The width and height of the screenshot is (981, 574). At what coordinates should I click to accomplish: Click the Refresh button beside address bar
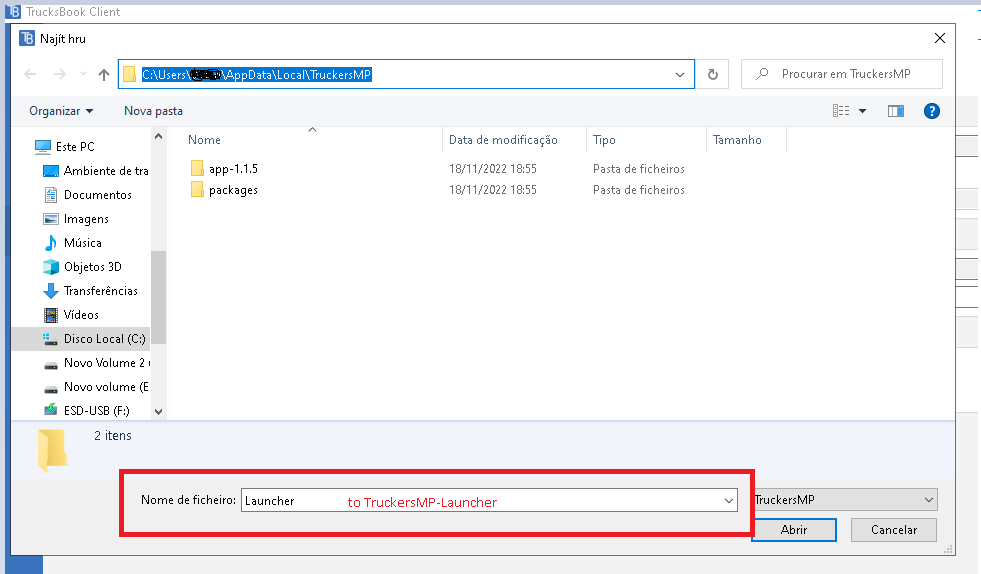tap(712, 75)
